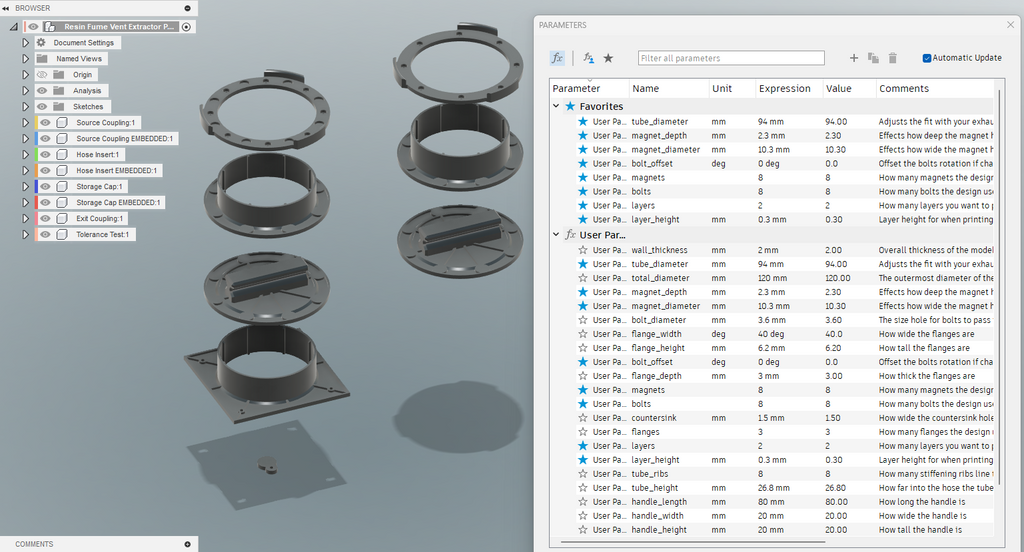The width and height of the screenshot is (1024, 552).
Task: Click the BROWSER panel options dot icon
Action: [x=187, y=8]
